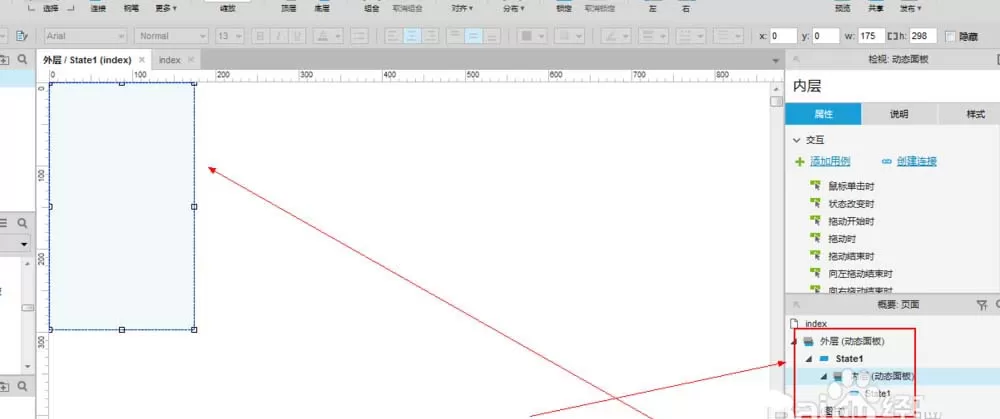The image size is (1000, 419).
Task: Select the 拖动时 drag event
Action: (842, 239)
